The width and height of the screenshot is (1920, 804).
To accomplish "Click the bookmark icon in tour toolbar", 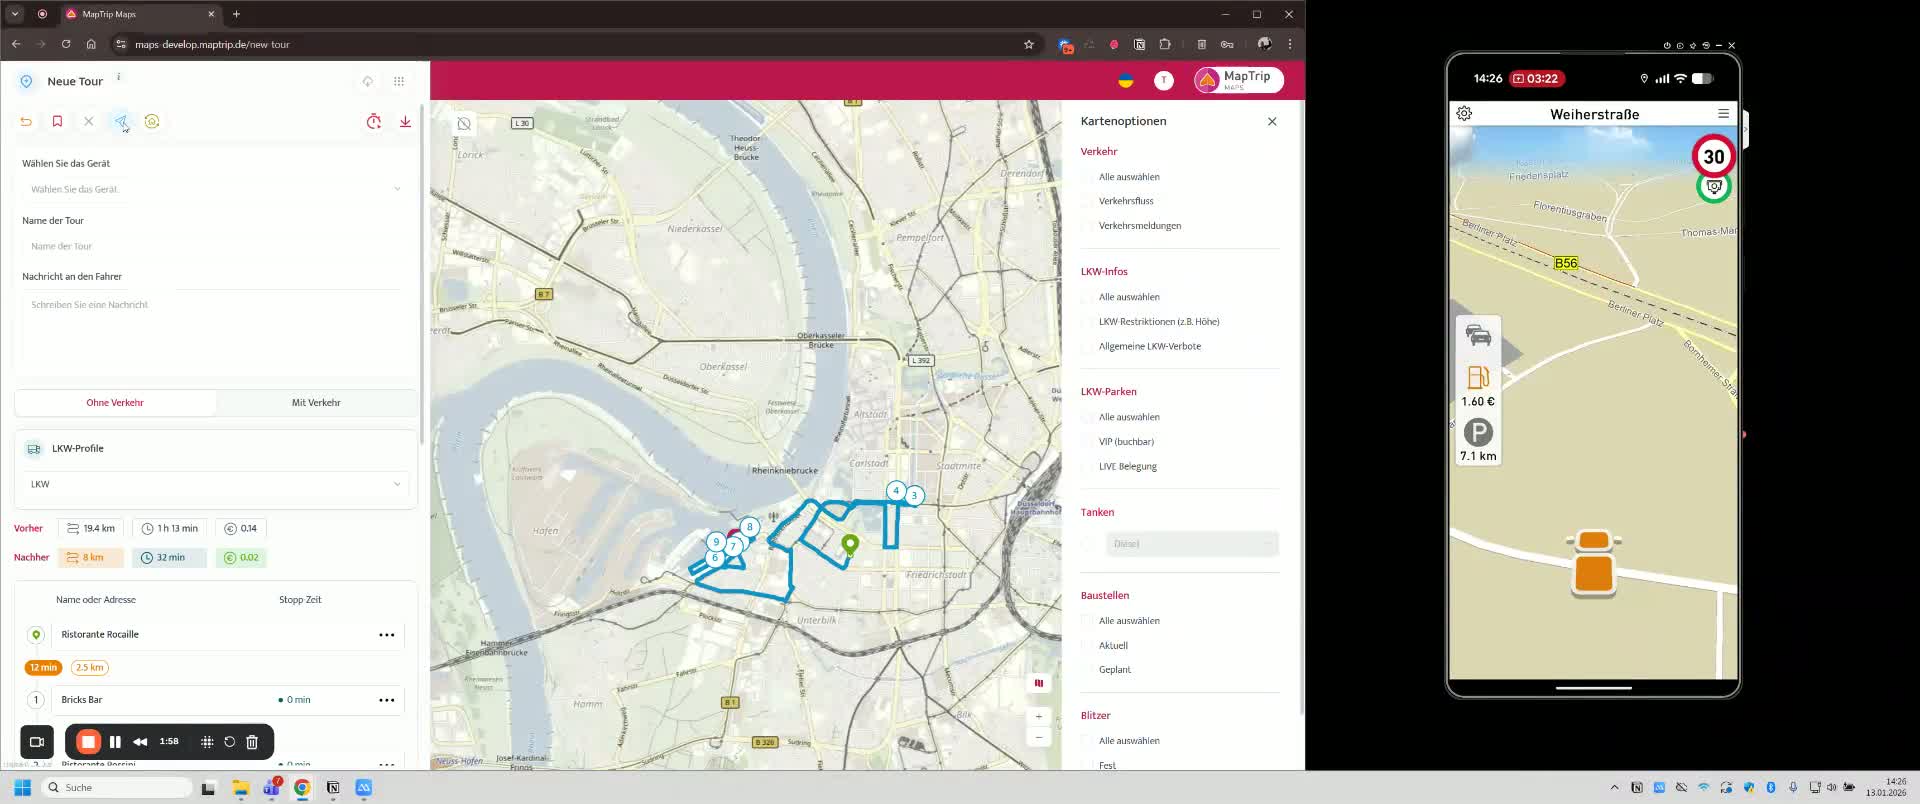I will (x=57, y=122).
